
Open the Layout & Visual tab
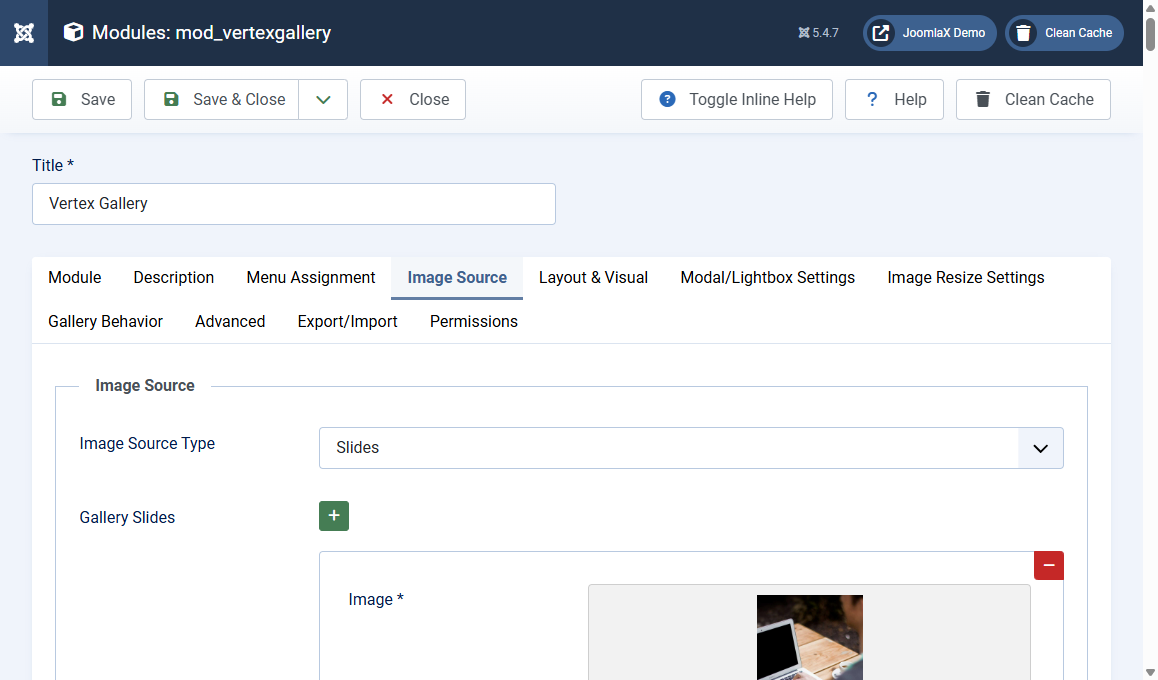coord(593,278)
